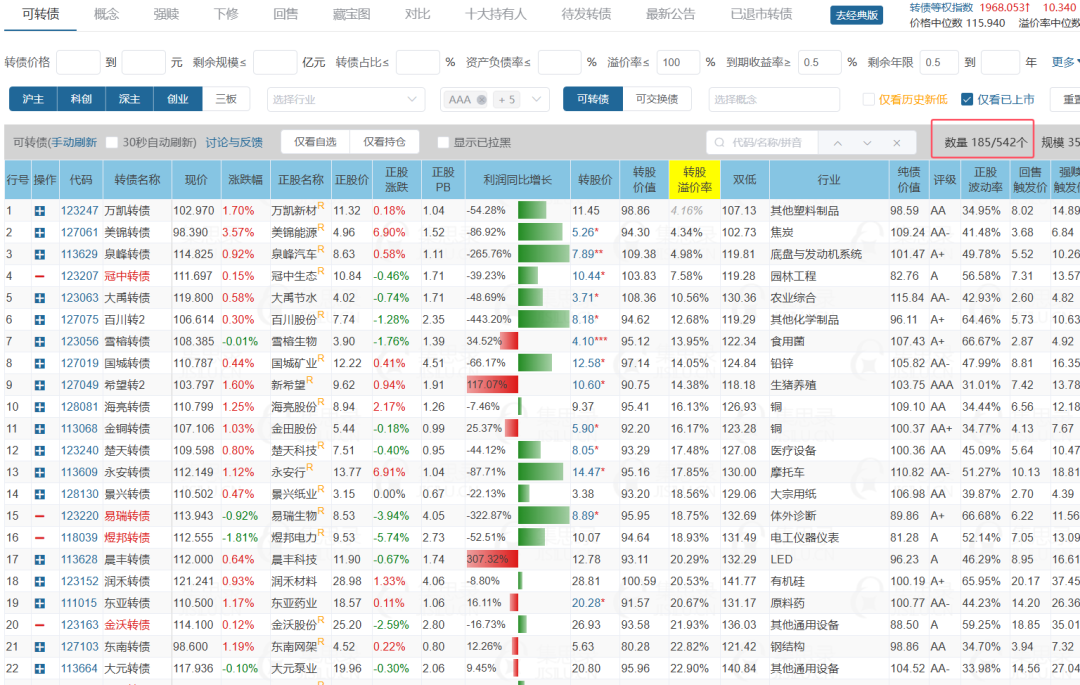Click the plus icon for 东南转债
1080x685 pixels.
click(x=40, y=647)
